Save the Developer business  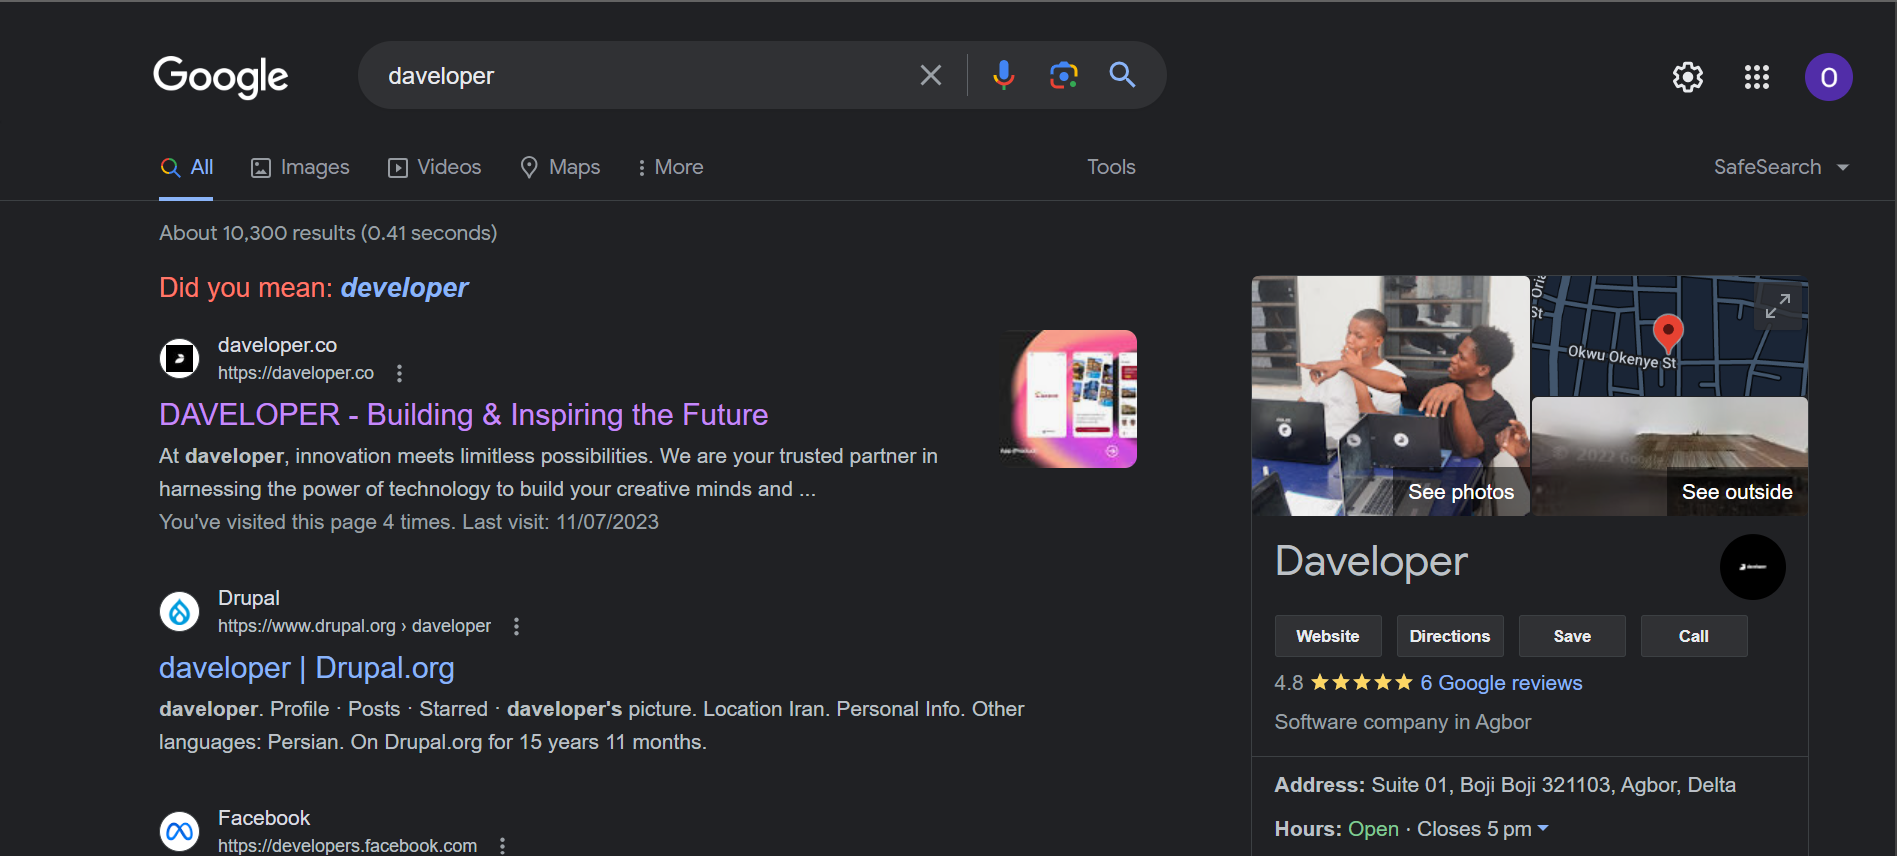(x=1572, y=636)
